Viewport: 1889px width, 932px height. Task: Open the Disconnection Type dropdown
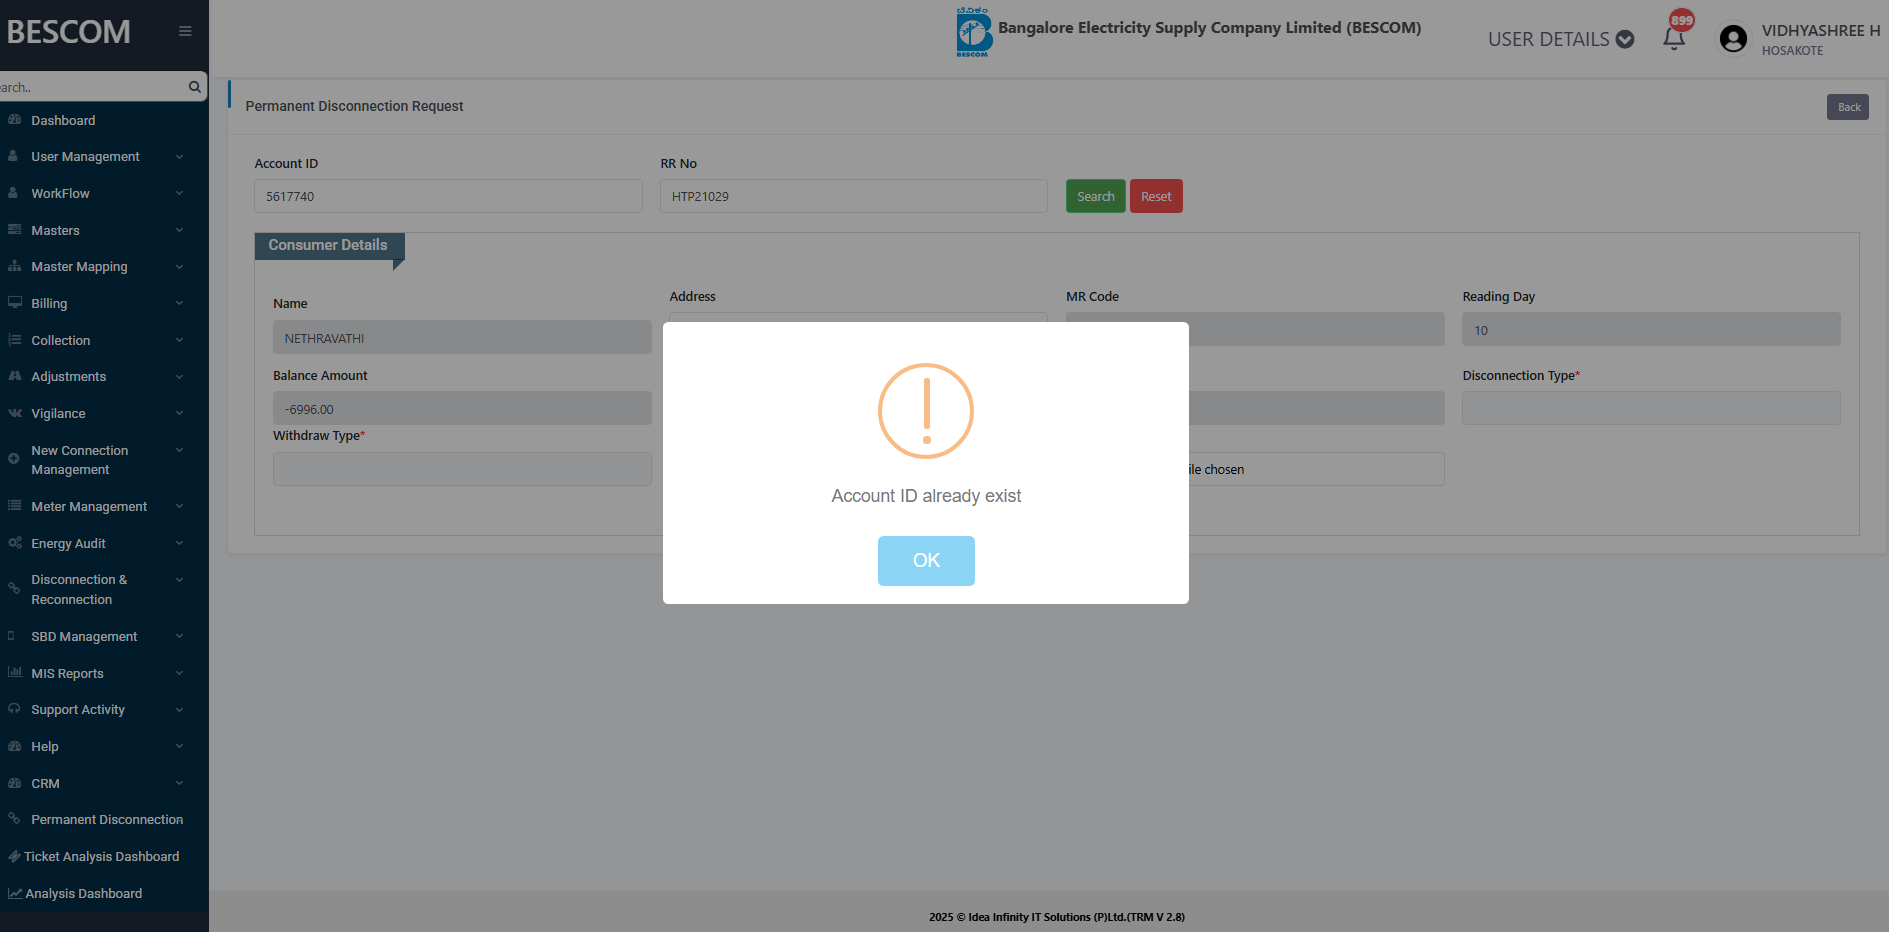coord(1651,408)
